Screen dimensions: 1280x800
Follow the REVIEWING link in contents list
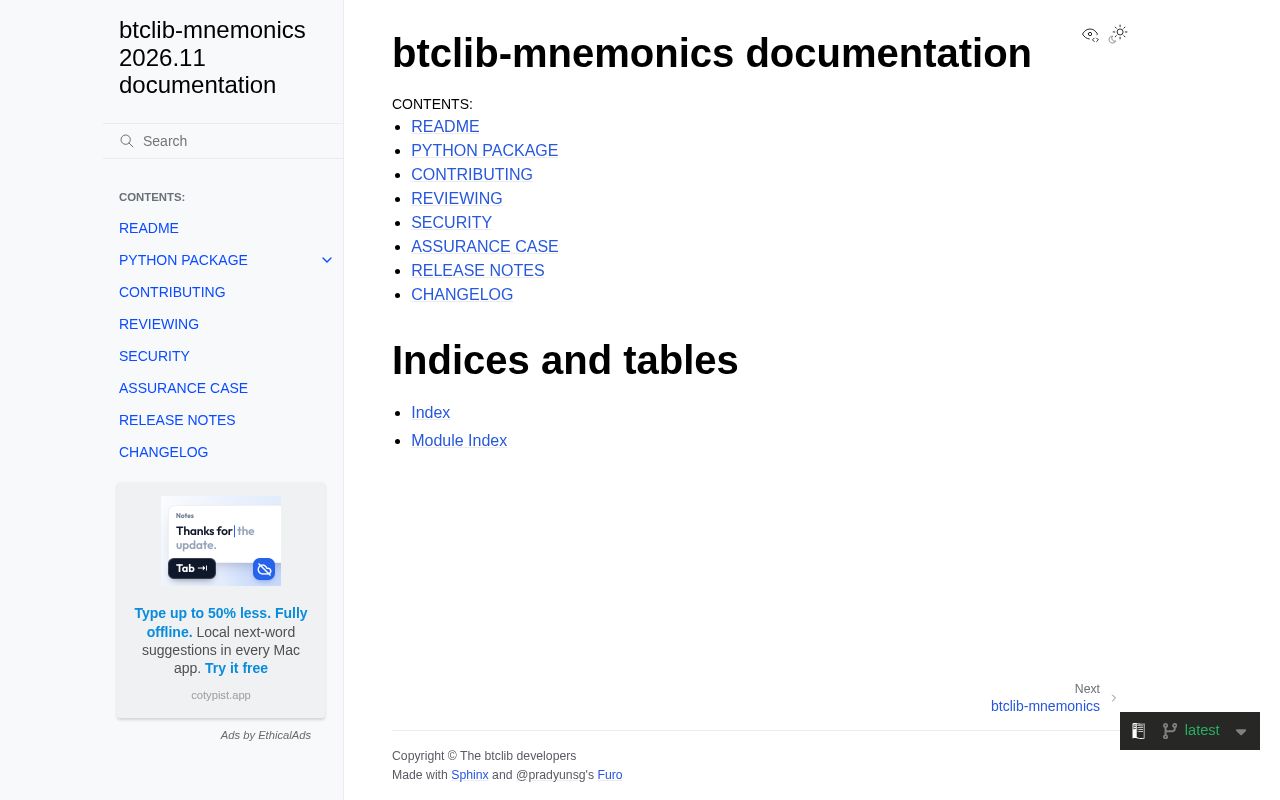(457, 199)
